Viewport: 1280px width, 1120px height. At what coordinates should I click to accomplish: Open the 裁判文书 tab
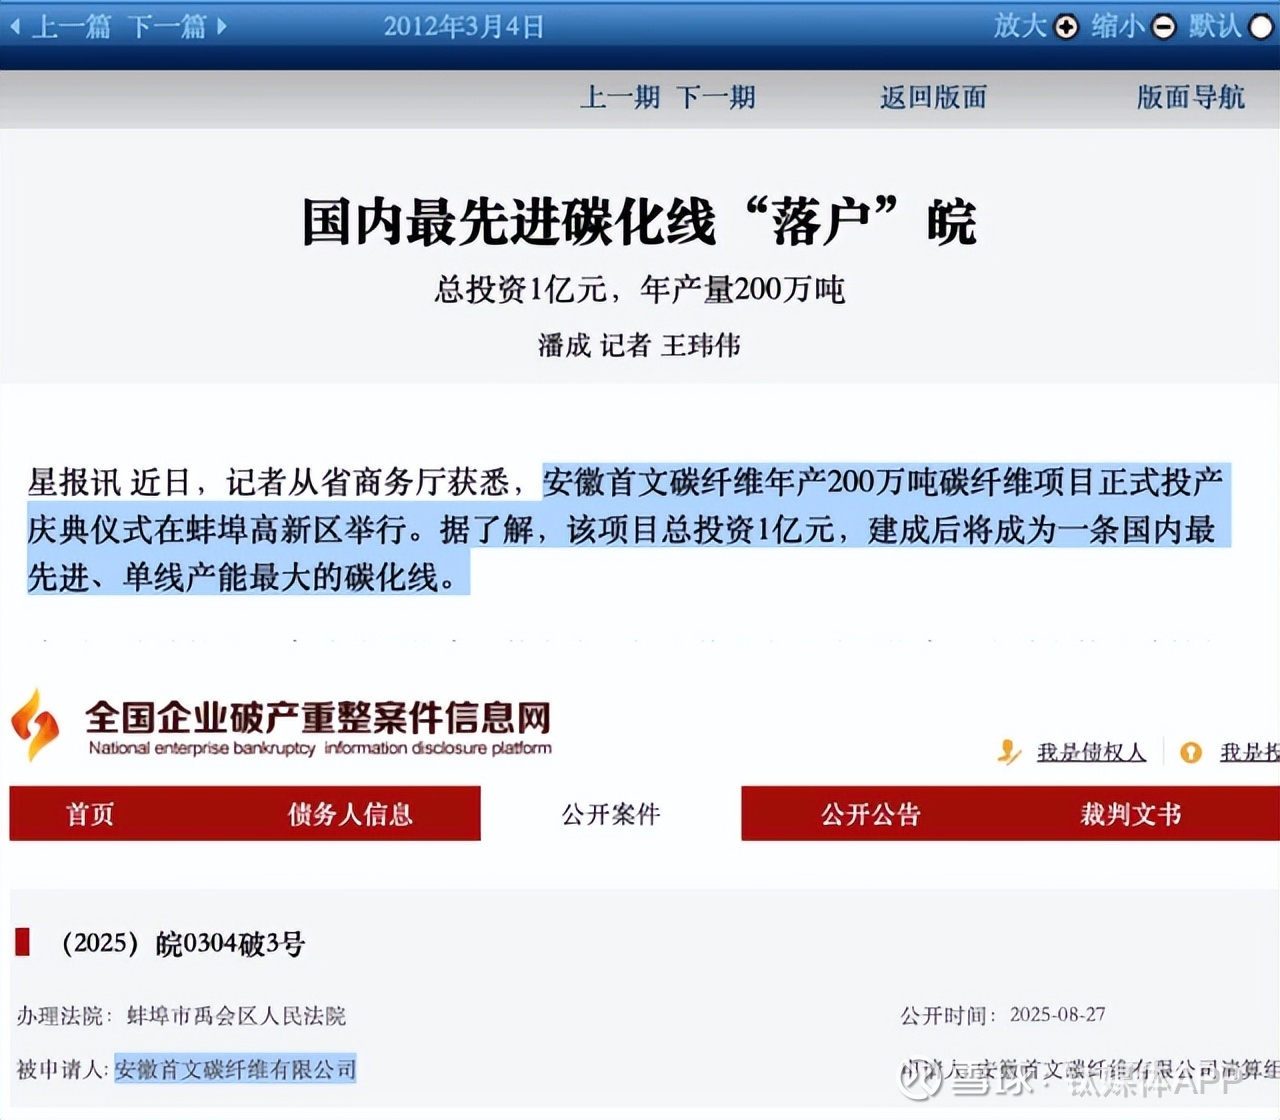click(1131, 814)
